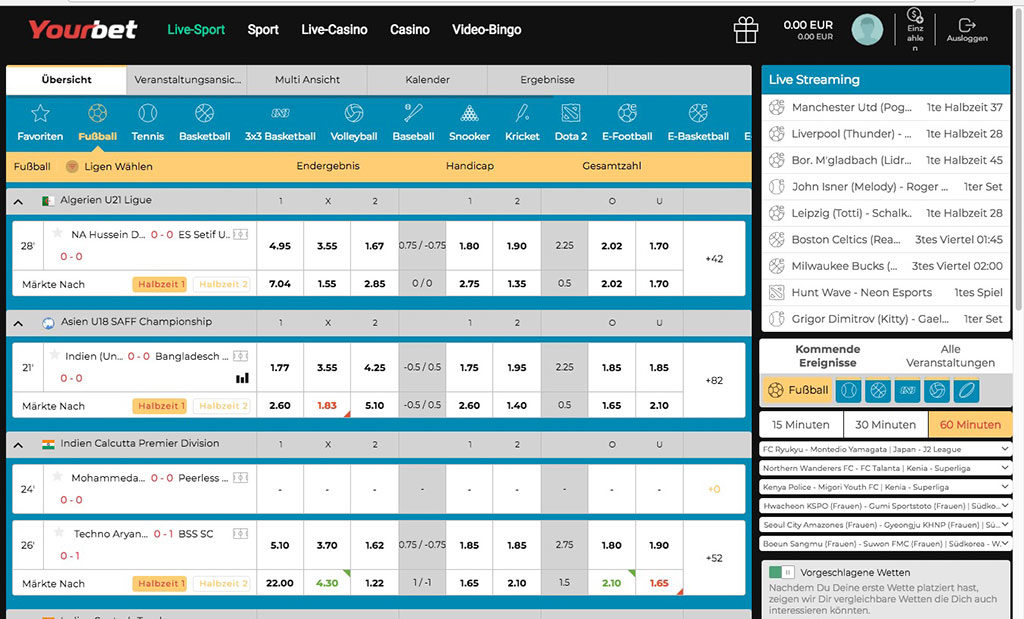The height and width of the screenshot is (619, 1024).
Task: Favorite the Techno Aryan match star
Action: click(x=59, y=532)
